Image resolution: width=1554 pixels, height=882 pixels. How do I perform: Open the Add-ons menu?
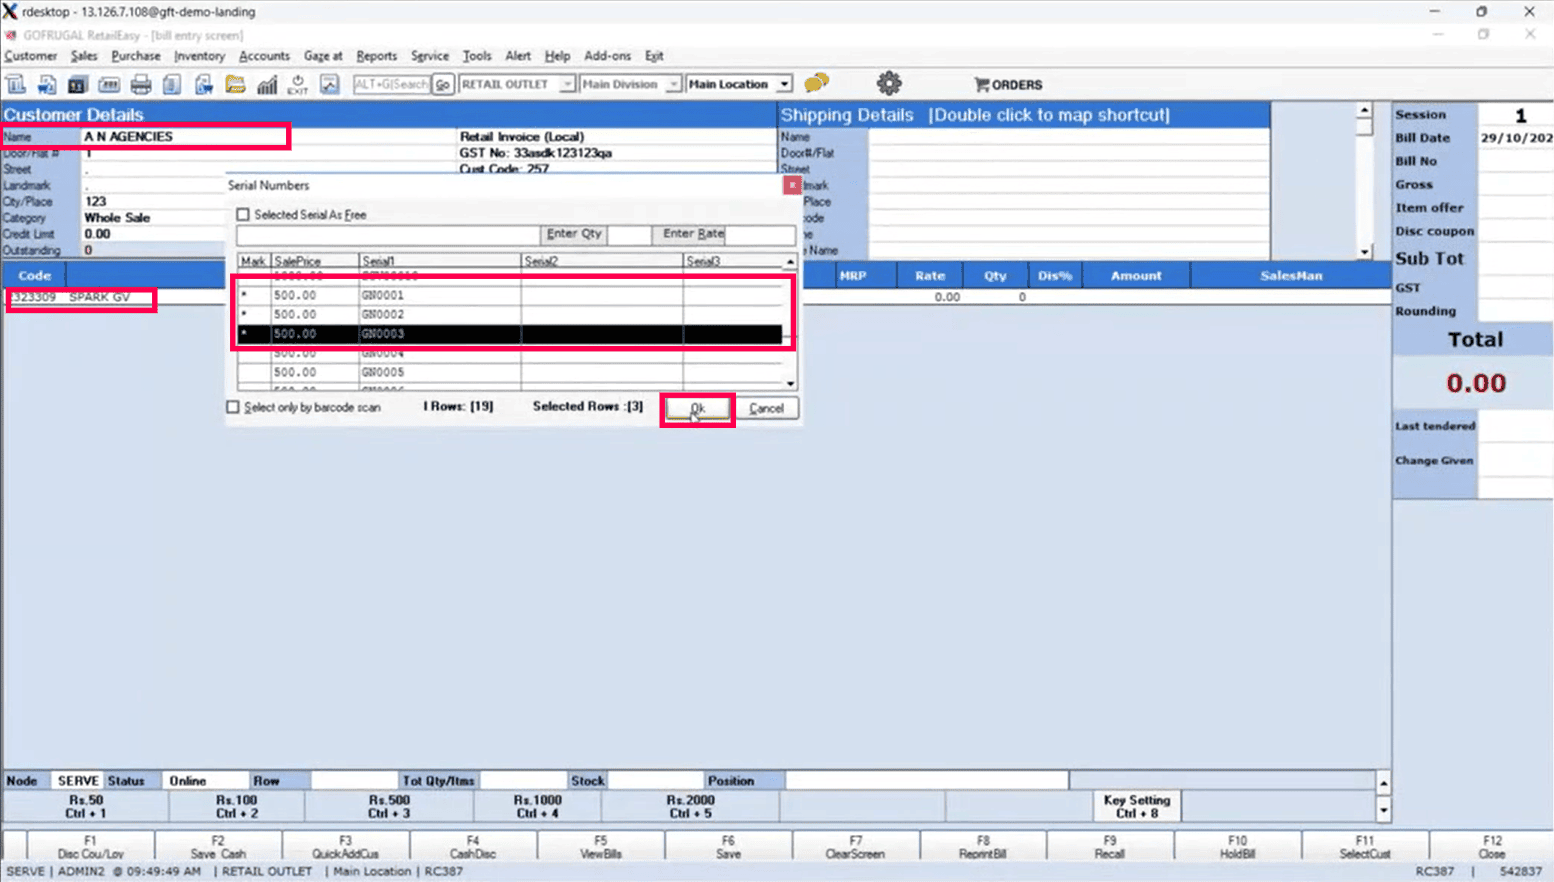(x=607, y=56)
